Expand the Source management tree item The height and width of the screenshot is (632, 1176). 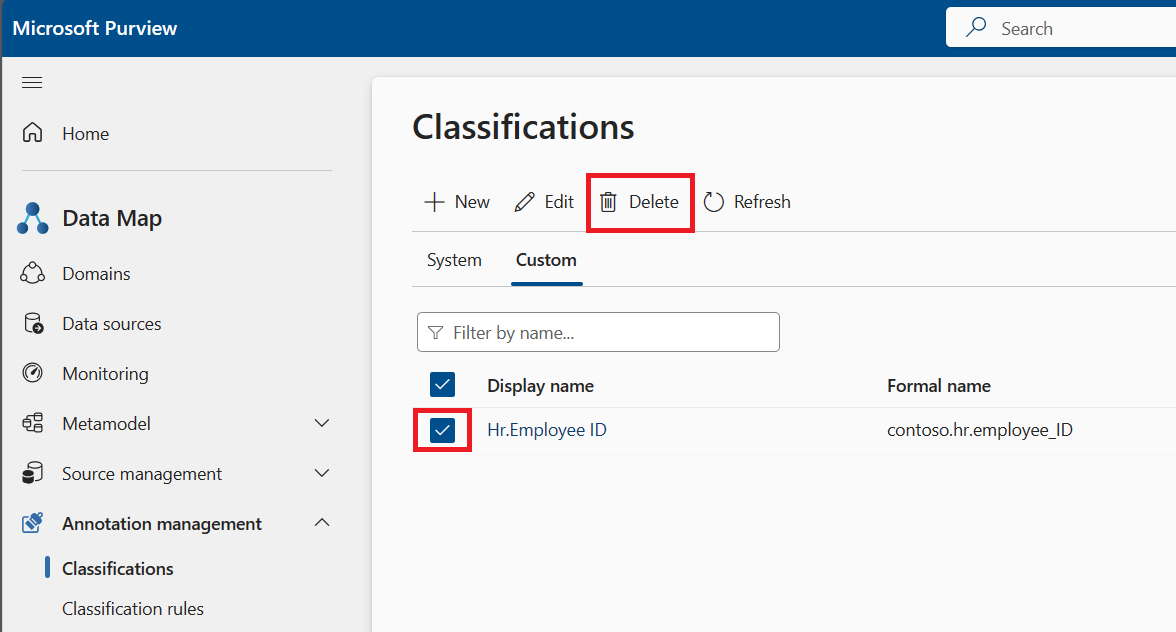(321, 473)
